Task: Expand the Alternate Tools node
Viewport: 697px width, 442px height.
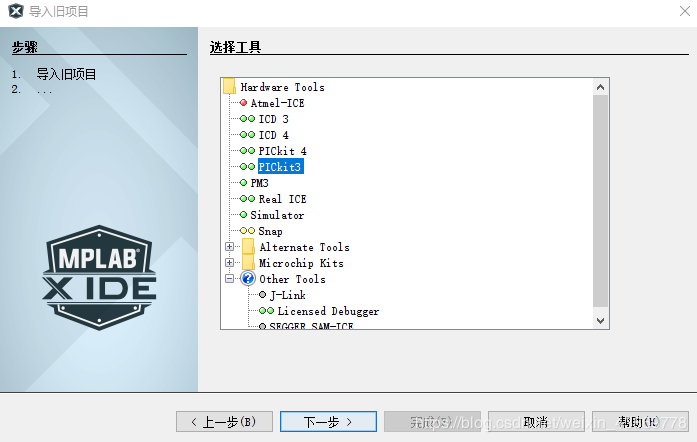Action: coord(229,247)
